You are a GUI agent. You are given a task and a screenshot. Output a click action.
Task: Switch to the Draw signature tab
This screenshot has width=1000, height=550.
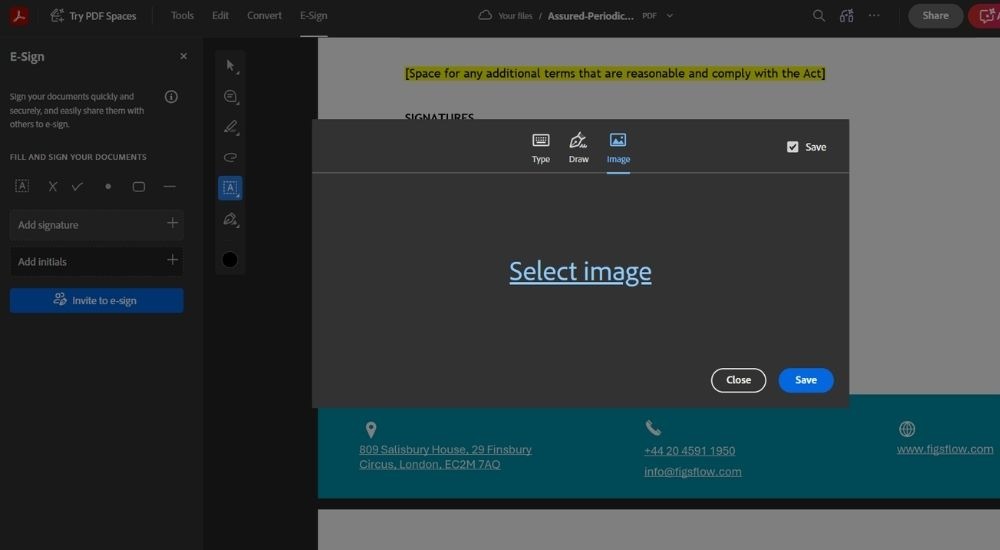pyautogui.click(x=578, y=149)
